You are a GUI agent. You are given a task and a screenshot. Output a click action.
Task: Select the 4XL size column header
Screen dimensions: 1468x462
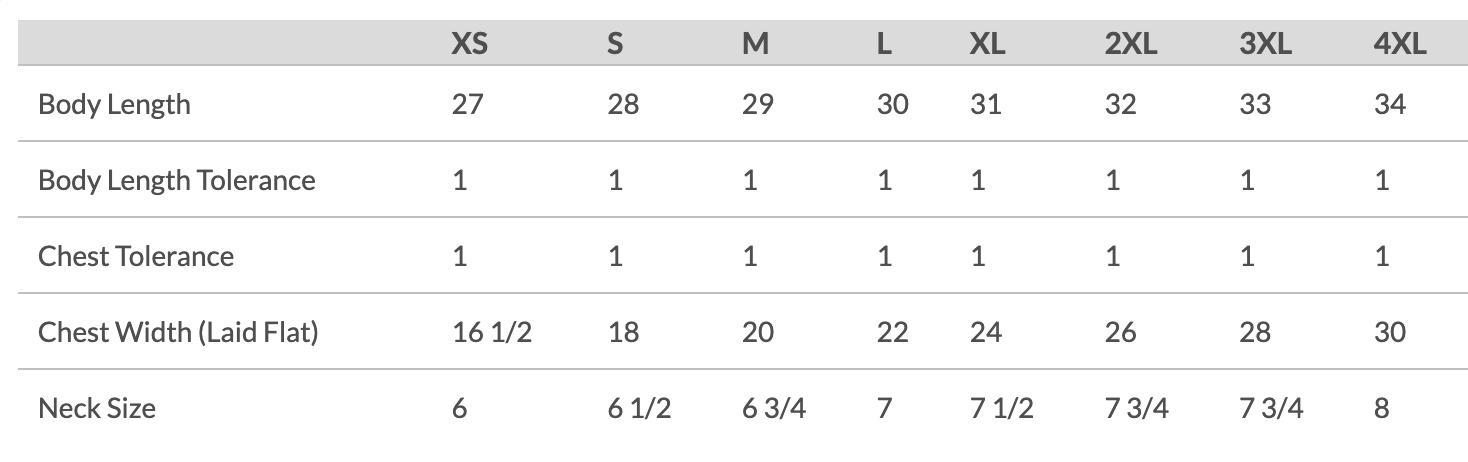pos(1400,44)
